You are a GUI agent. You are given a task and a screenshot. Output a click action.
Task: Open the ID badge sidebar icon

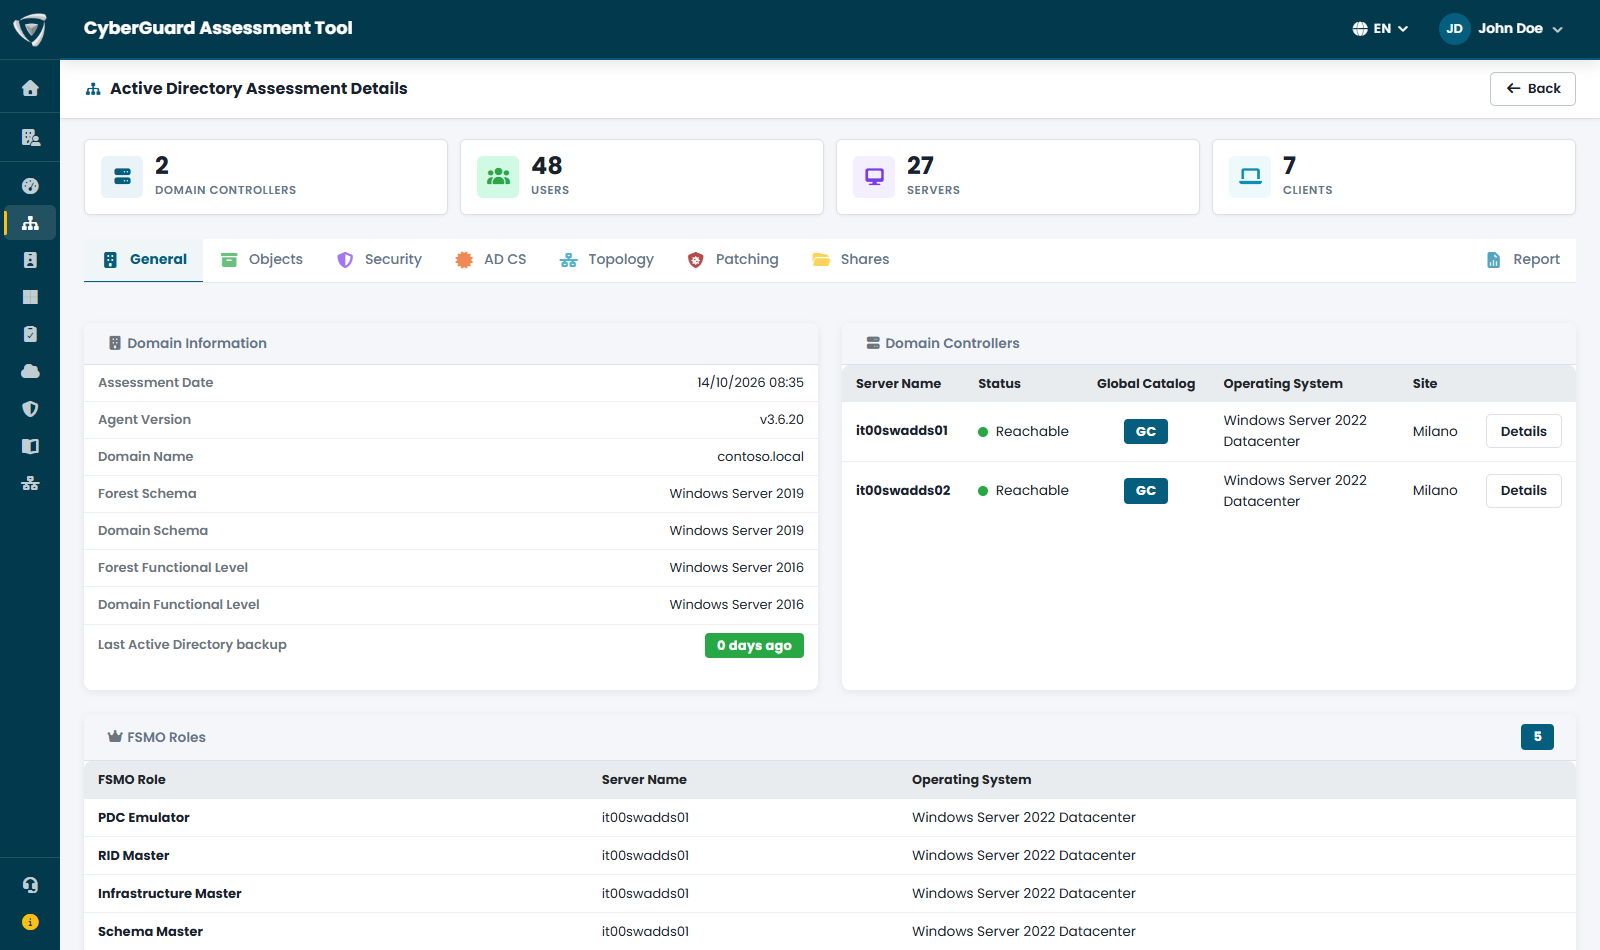pos(30,260)
